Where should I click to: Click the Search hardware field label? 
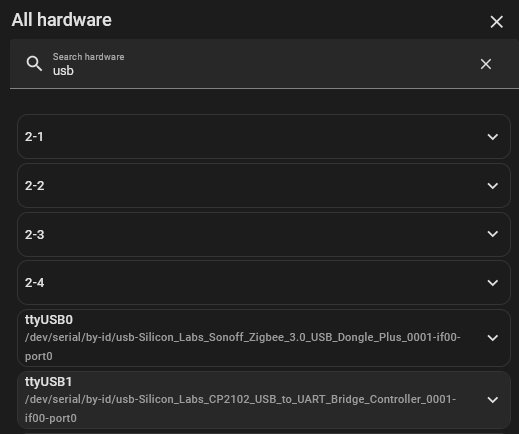tap(88, 57)
